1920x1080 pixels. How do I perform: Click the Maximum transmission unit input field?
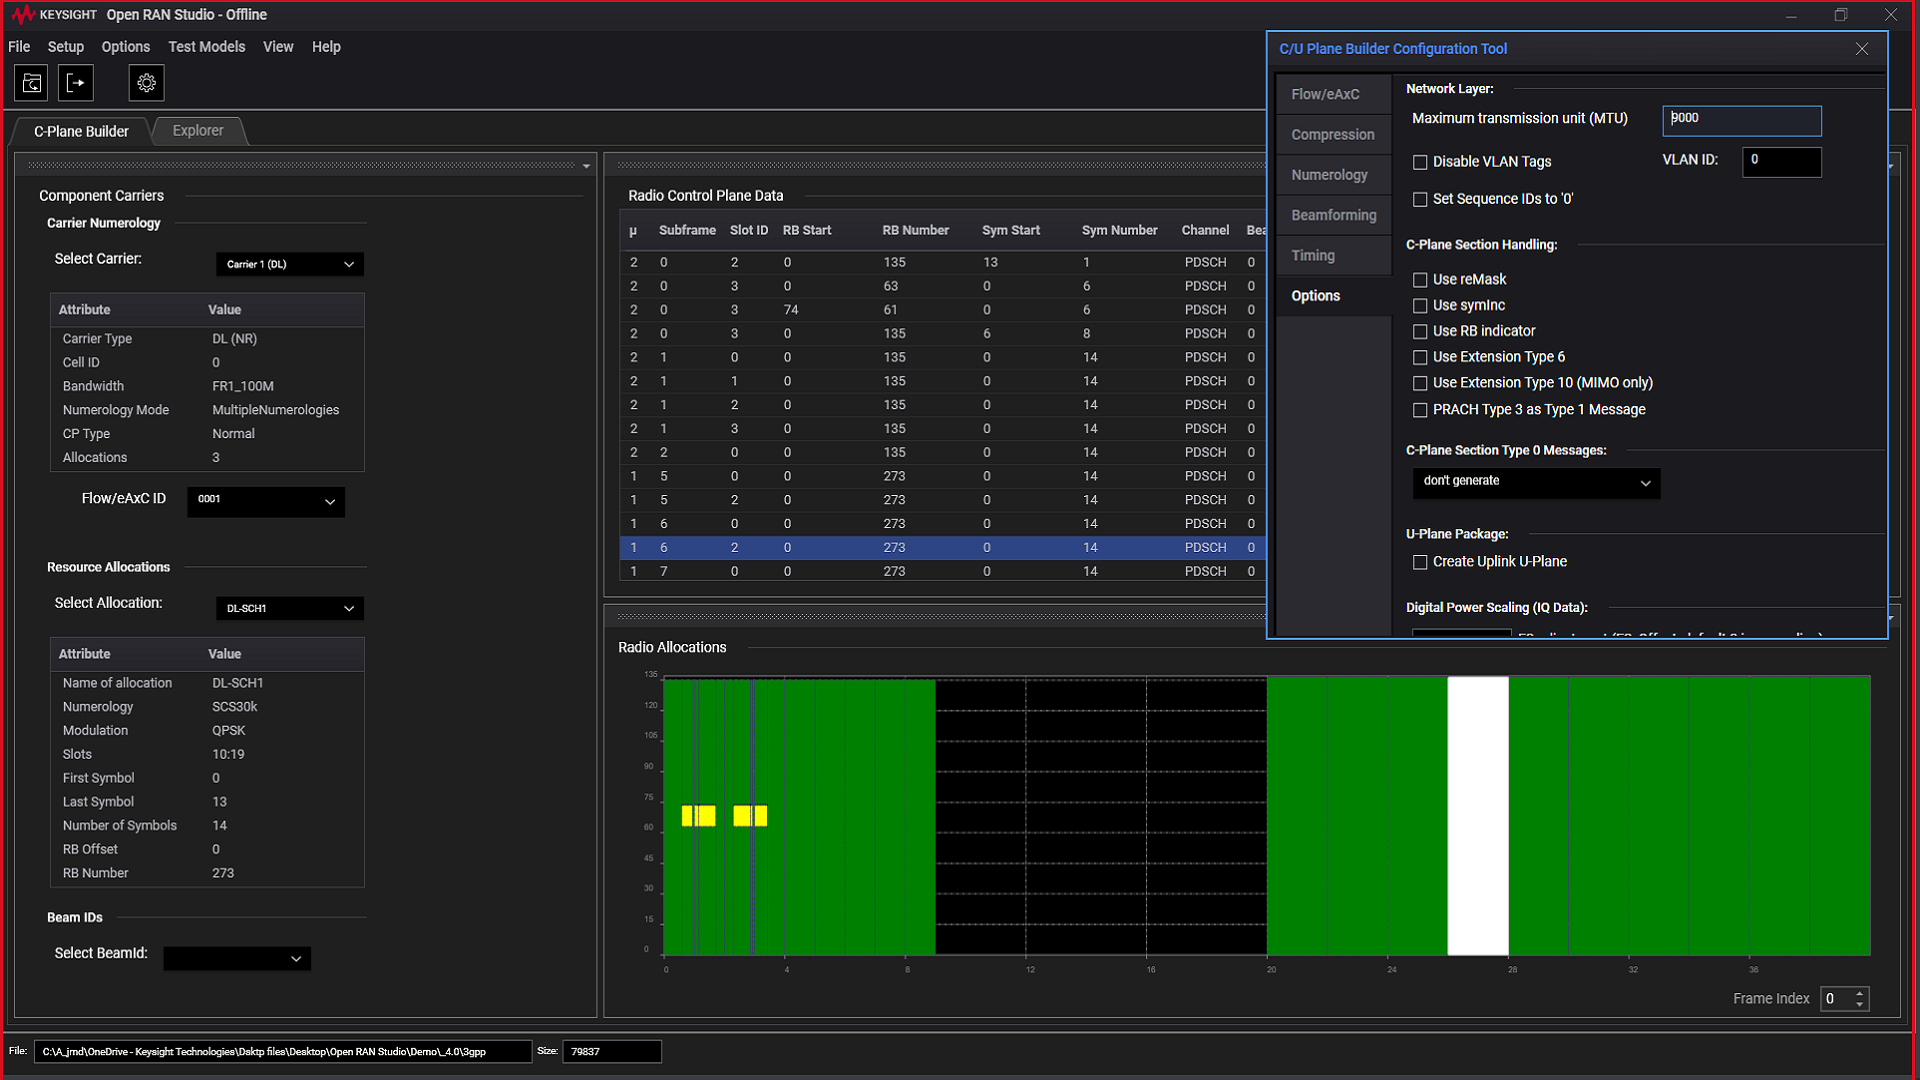tap(1741, 120)
